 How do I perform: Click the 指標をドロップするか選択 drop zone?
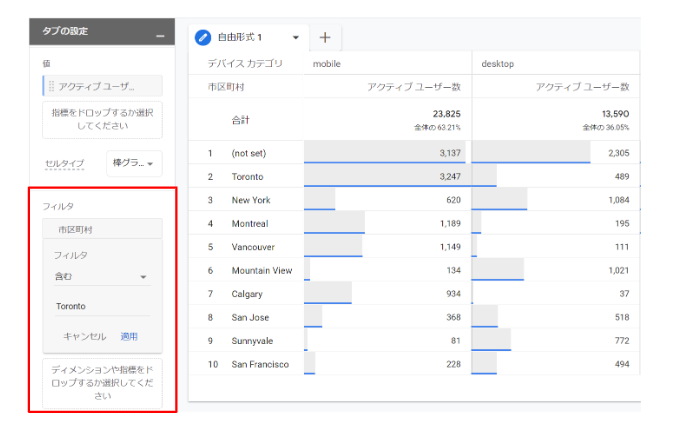click(x=102, y=120)
